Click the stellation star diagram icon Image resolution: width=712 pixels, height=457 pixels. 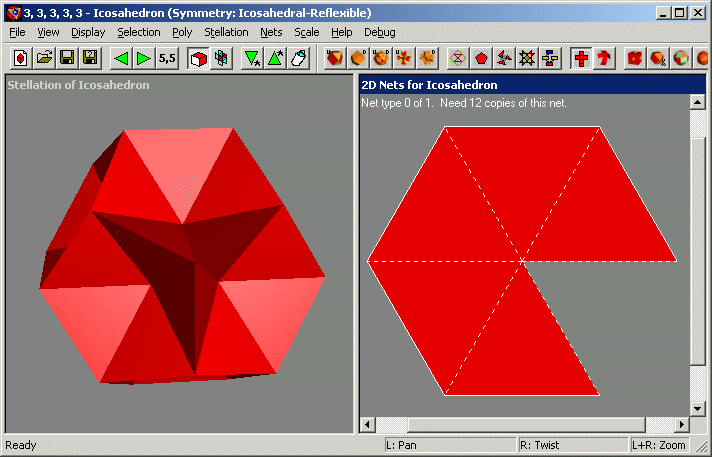coord(527,58)
